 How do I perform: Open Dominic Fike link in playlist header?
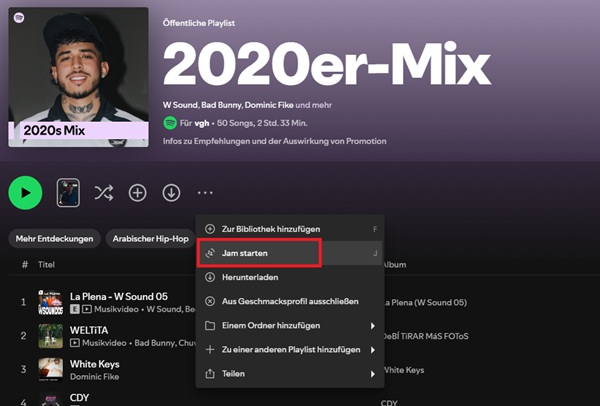(269, 105)
